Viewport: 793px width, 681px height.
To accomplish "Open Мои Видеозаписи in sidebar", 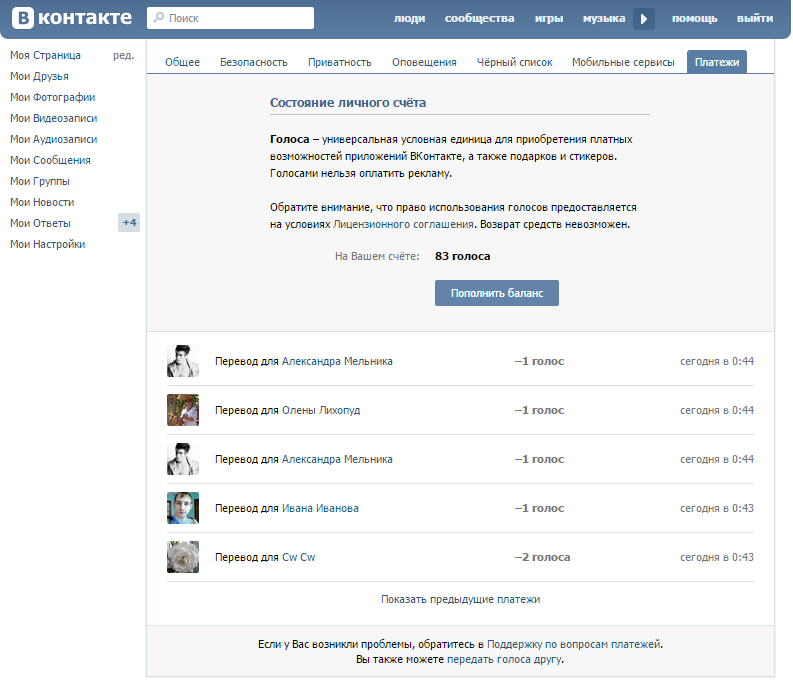I will click(x=54, y=118).
